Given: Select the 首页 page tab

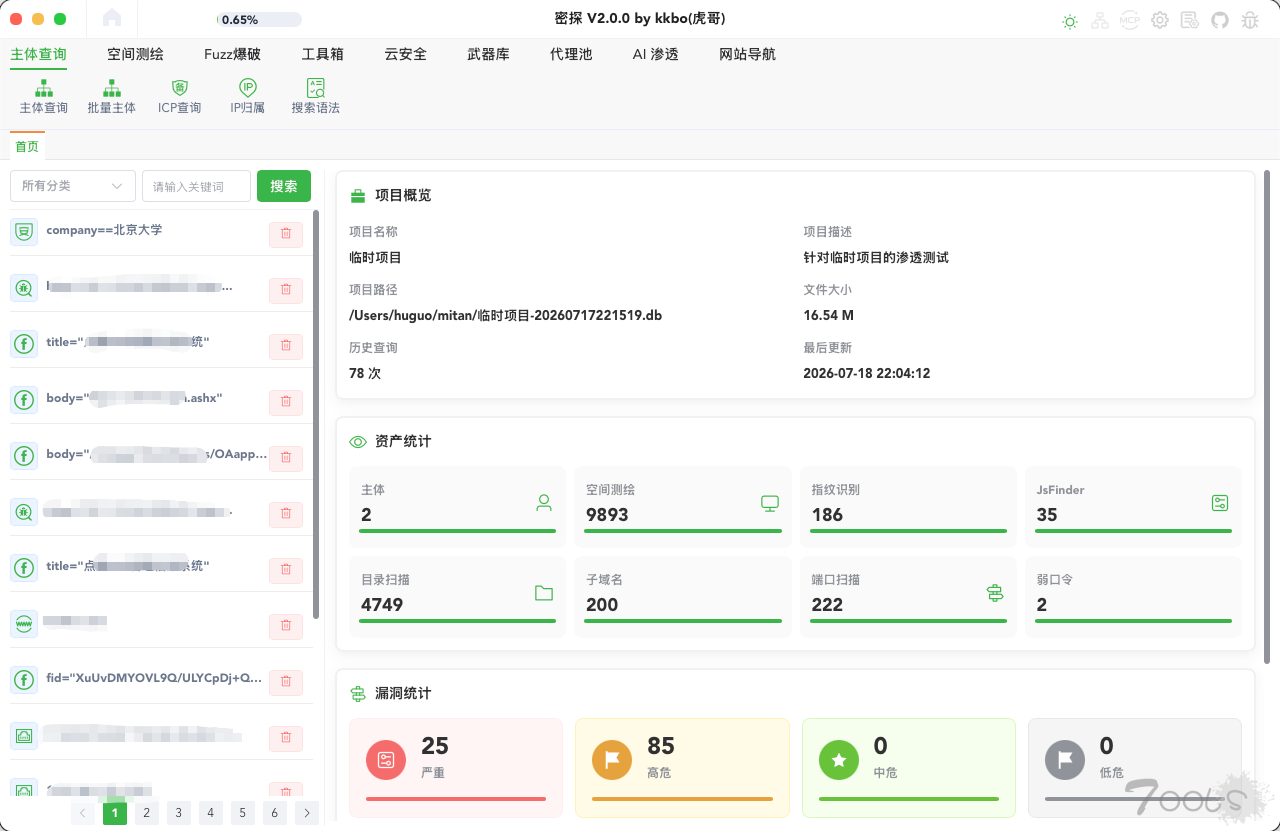Looking at the screenshot, I should click(27, 146).
